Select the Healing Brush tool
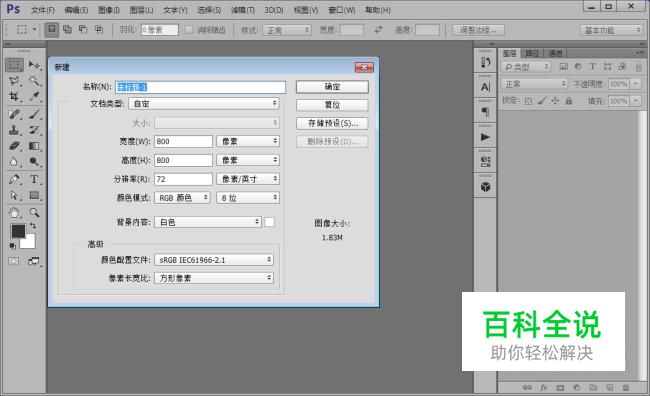Viewport: 650px width, 396px height. click(x=14, y=114)
